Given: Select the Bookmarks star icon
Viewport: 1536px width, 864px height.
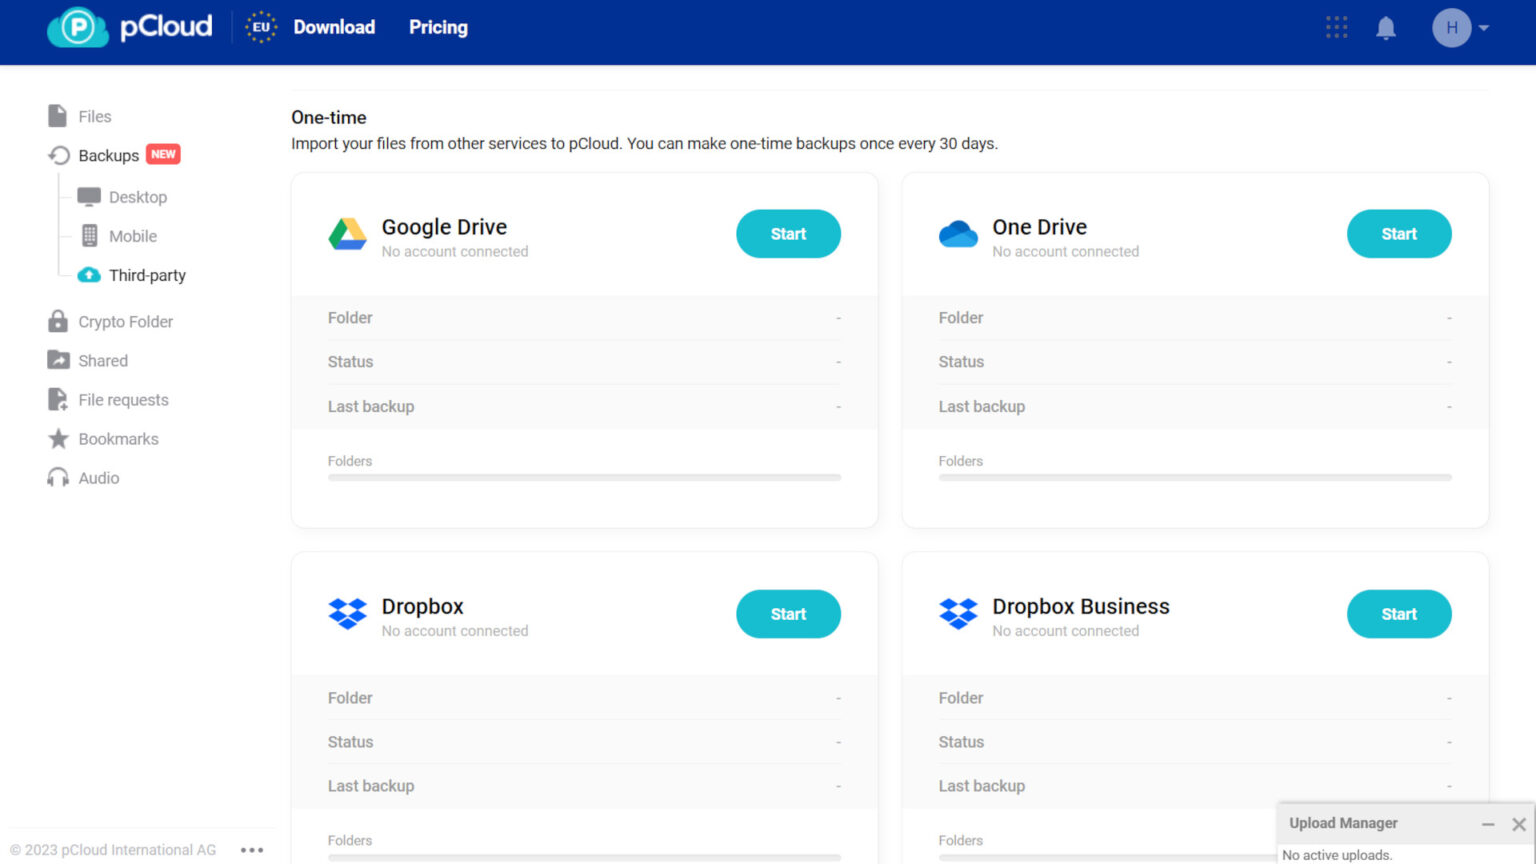Looking at the screenshot, I should pyautogui.click(x=57, y=438).
